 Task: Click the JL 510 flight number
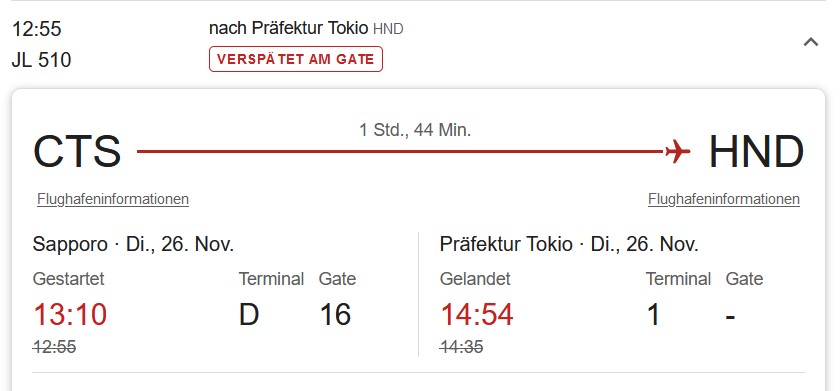pos(41,60)
